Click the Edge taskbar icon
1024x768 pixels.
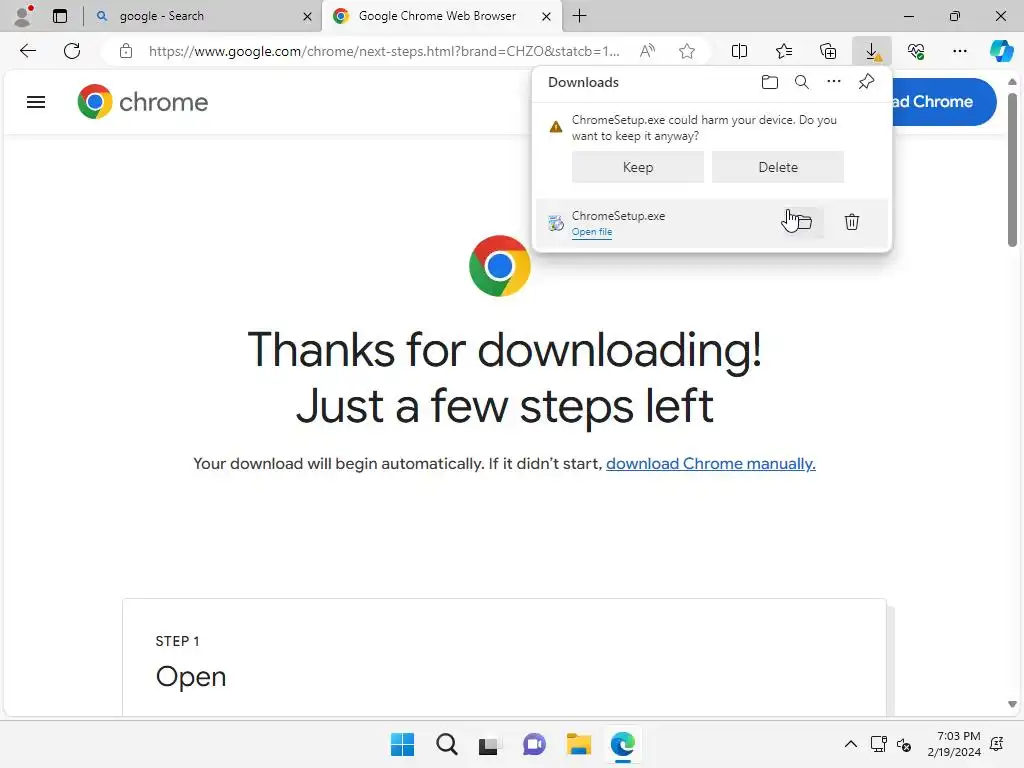point(622,744)
